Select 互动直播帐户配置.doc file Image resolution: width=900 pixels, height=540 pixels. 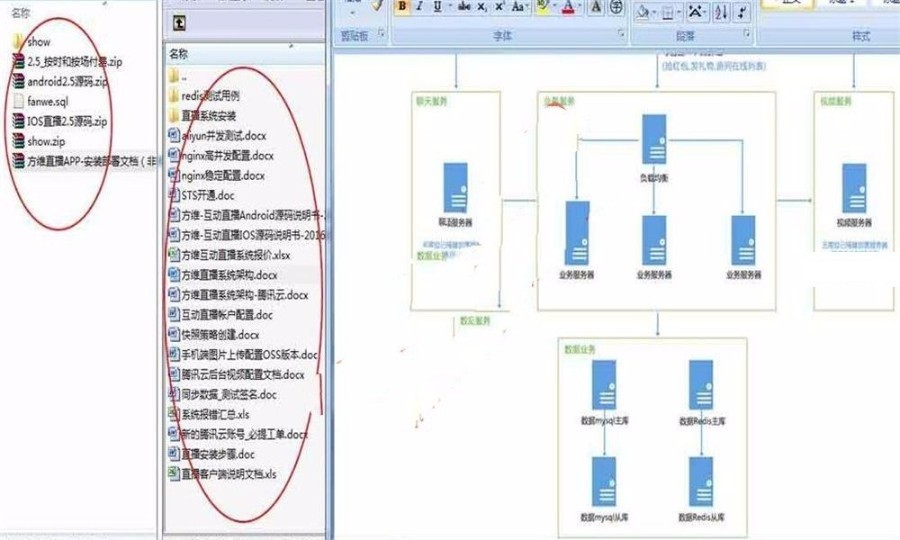click(x=220, y=315)
